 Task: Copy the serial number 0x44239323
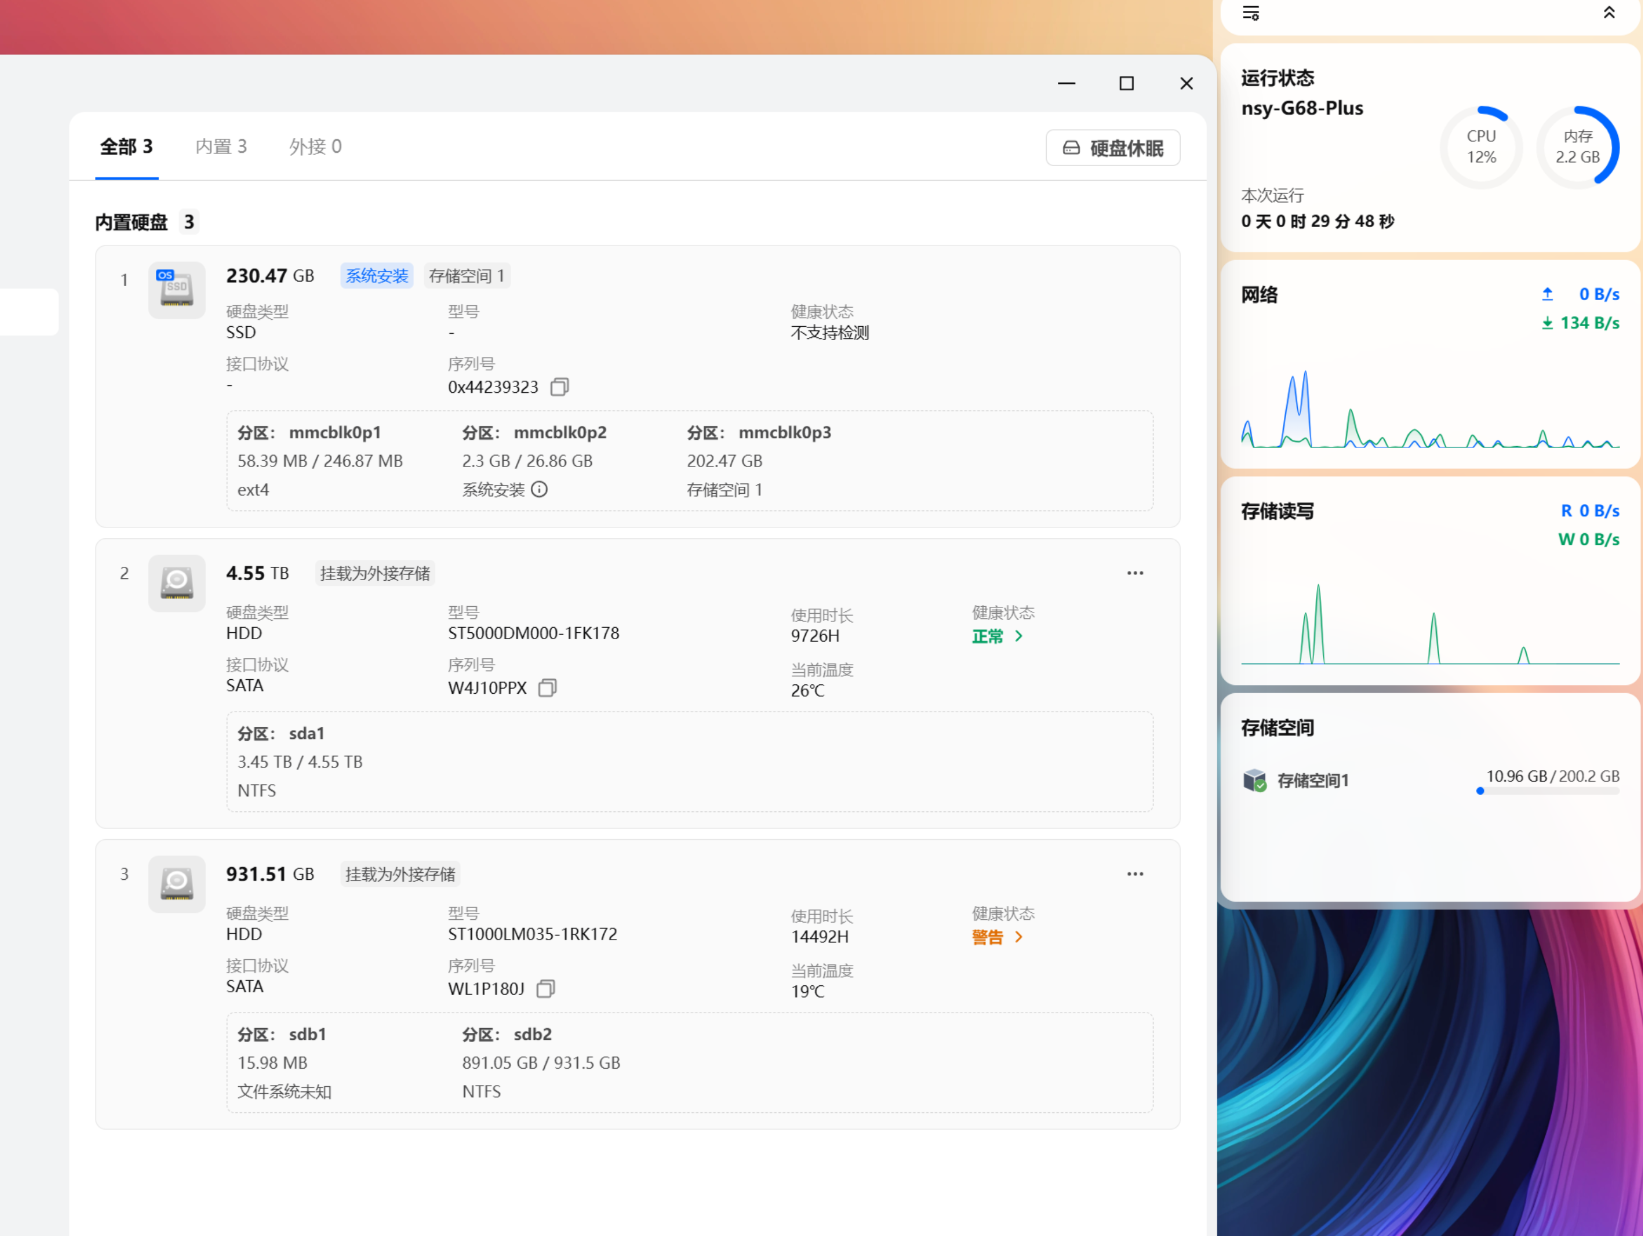click(x=560, y=387)
